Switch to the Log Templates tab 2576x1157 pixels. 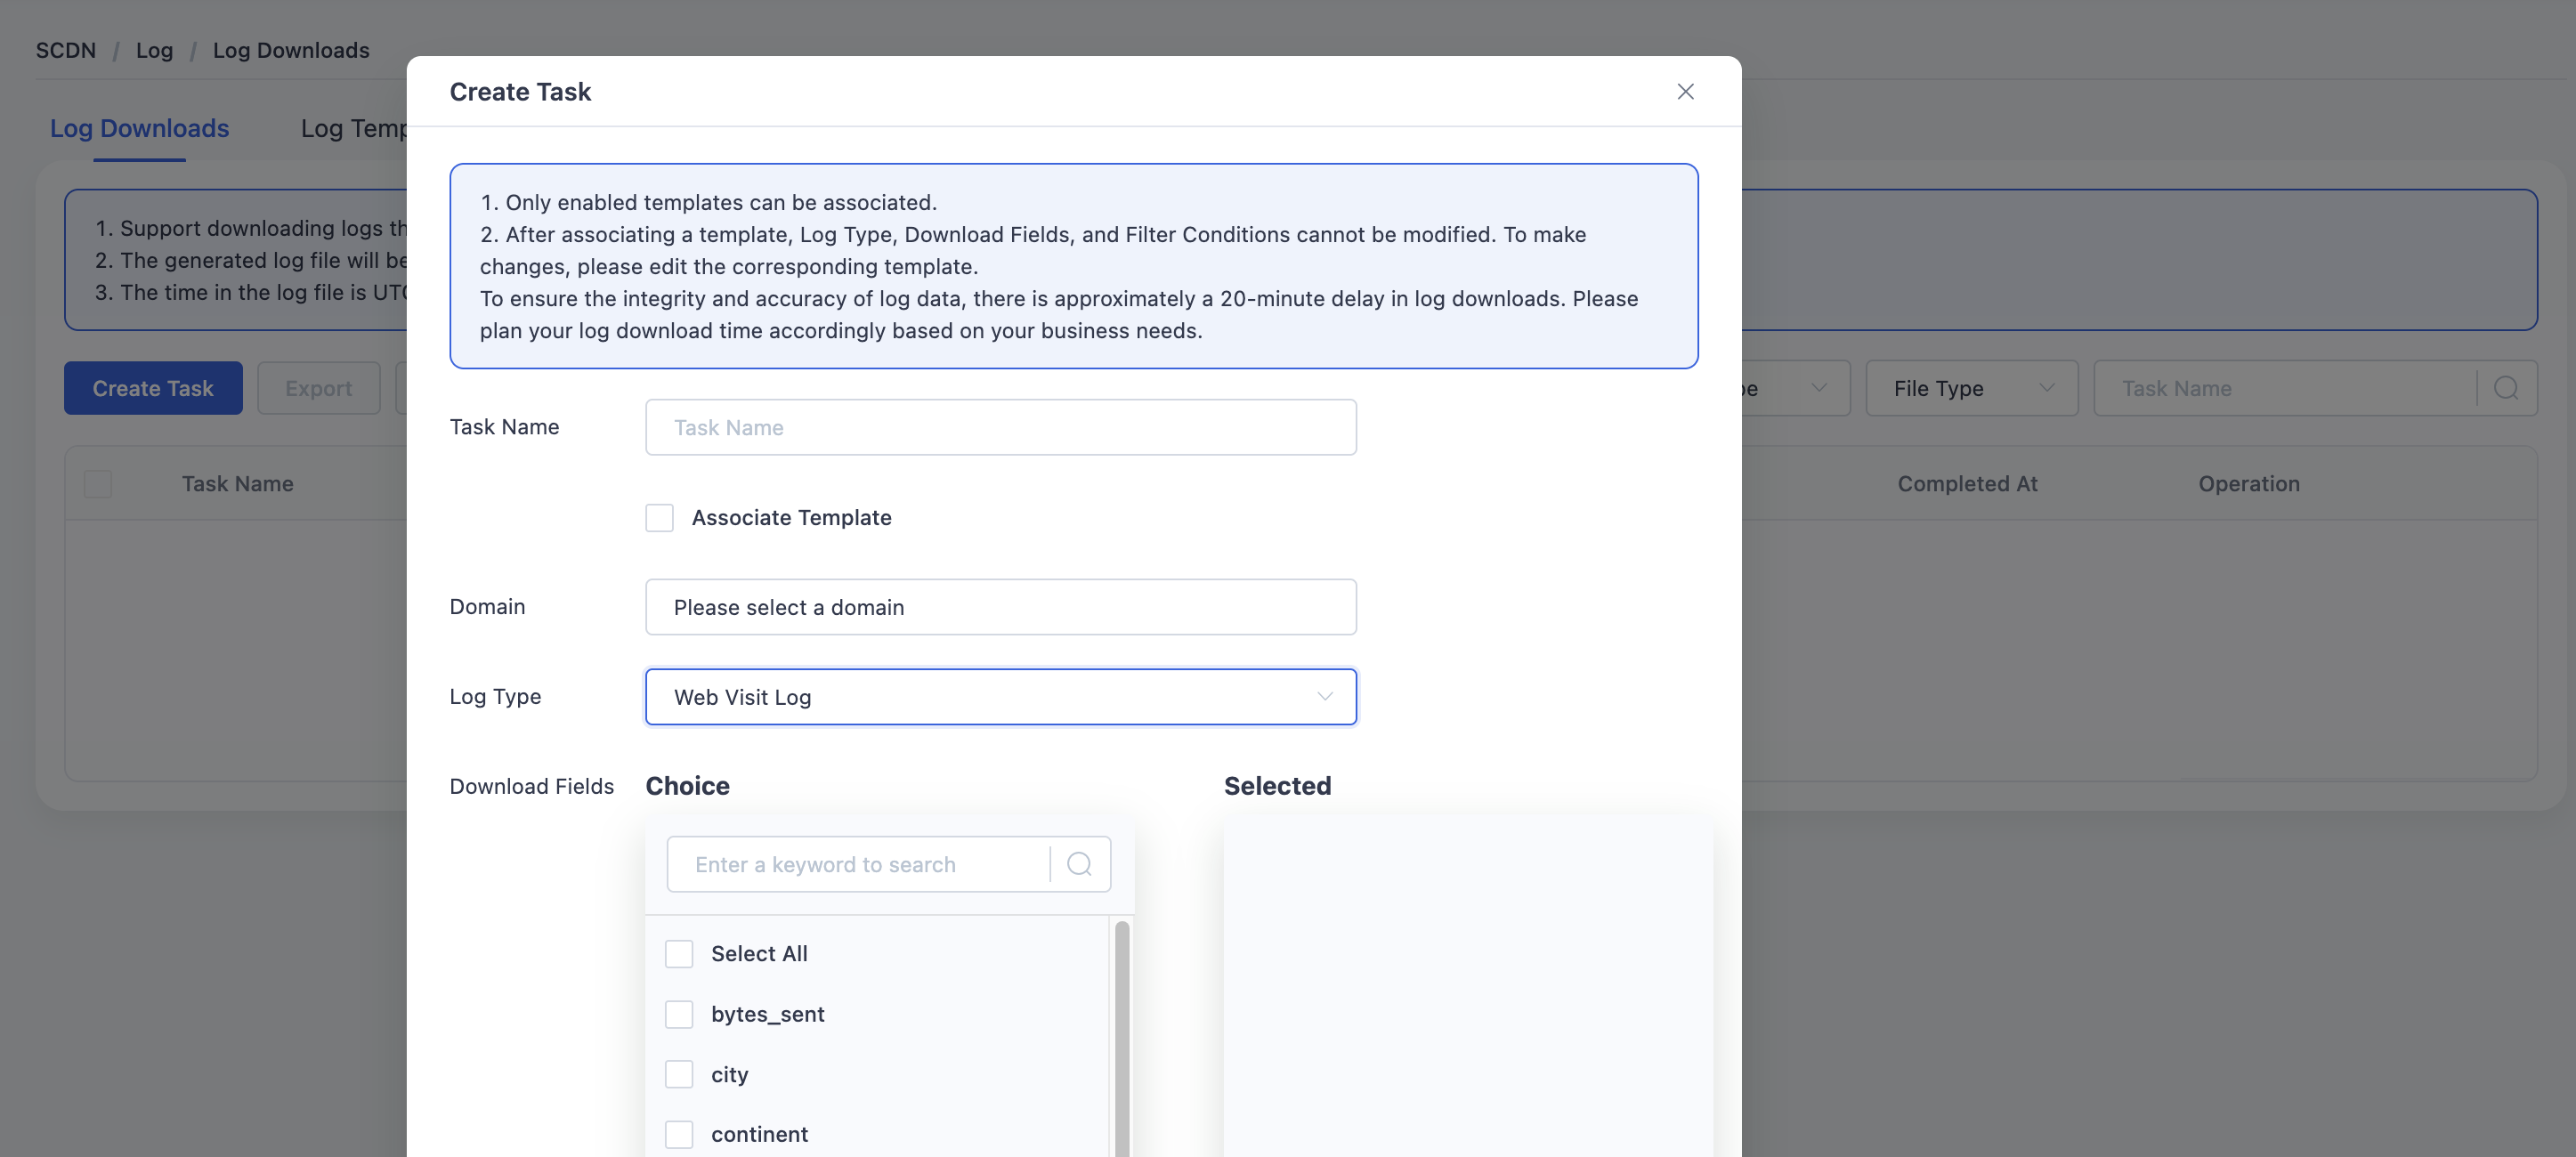point(354,129)
